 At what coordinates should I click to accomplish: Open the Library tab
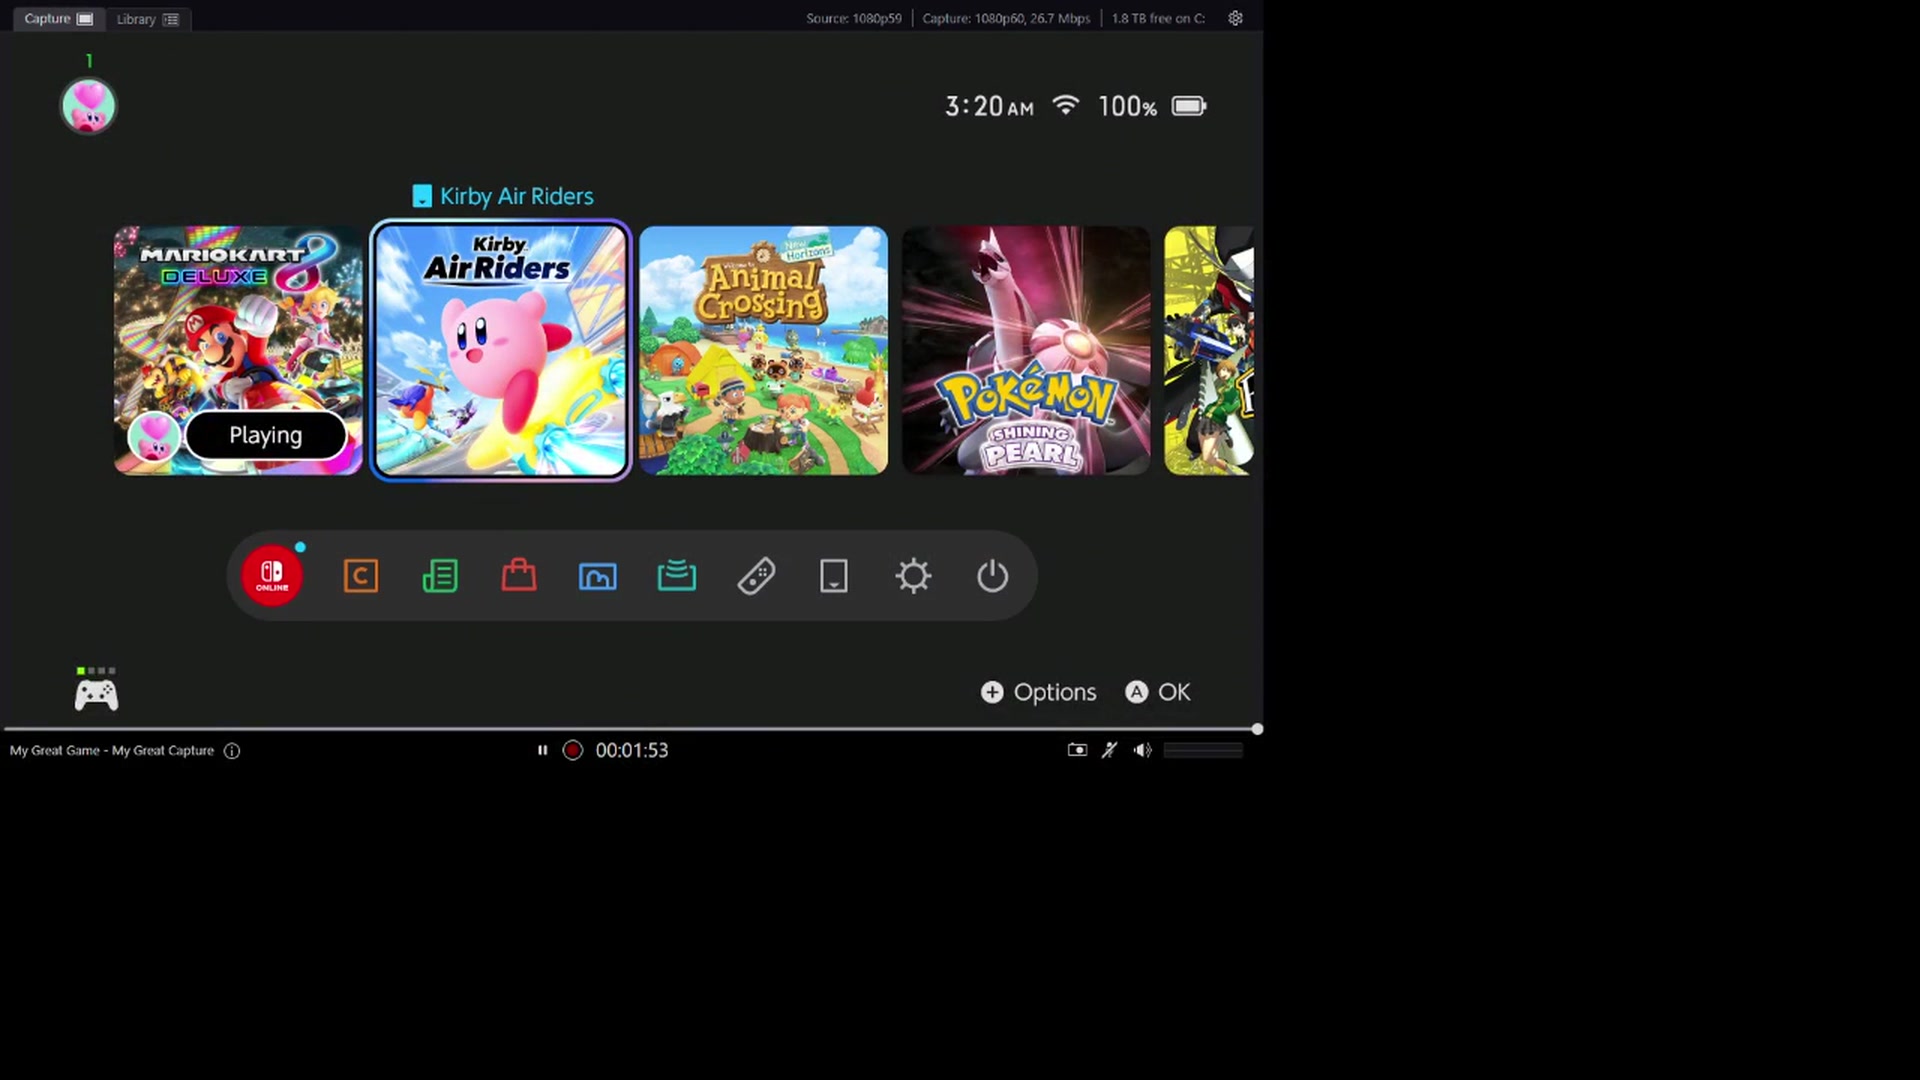[147, 19]
